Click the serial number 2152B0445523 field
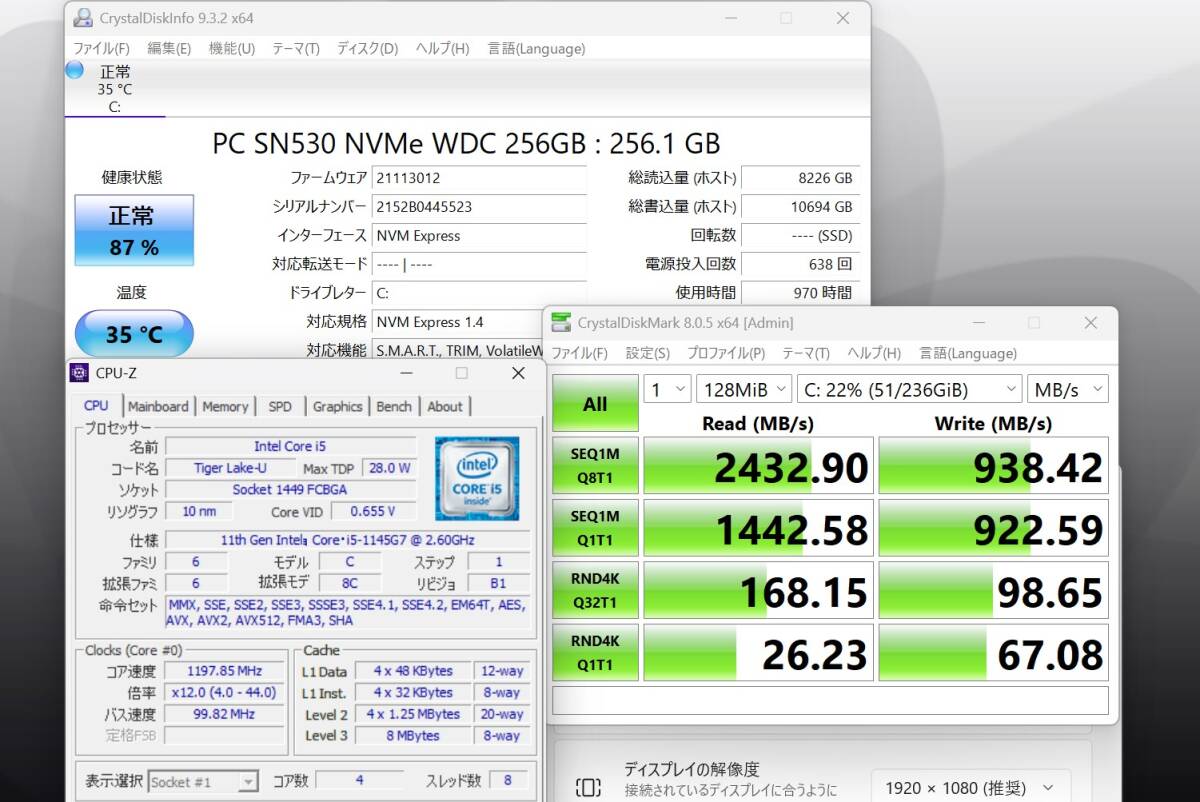 click(x=479, y=207)
